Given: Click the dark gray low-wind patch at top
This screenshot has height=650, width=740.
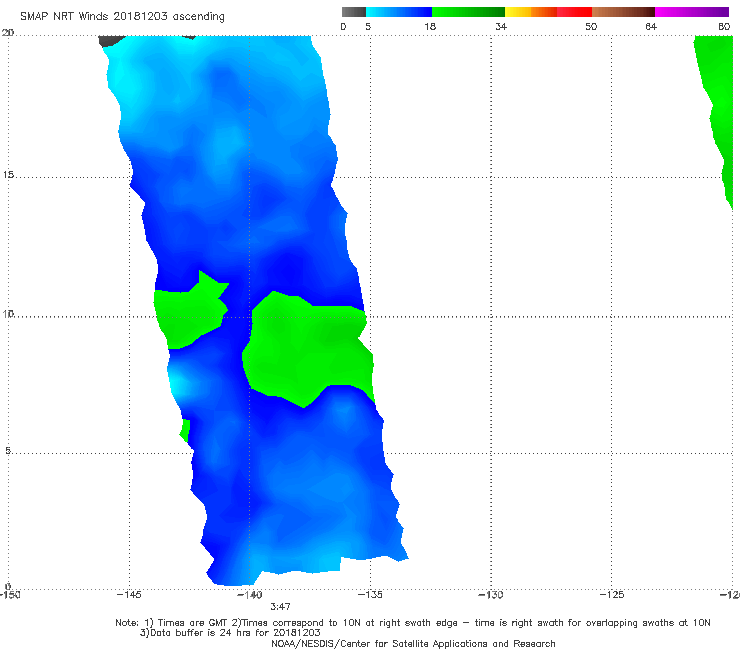Looking at the screenshot, I should (x=111, y=41).
